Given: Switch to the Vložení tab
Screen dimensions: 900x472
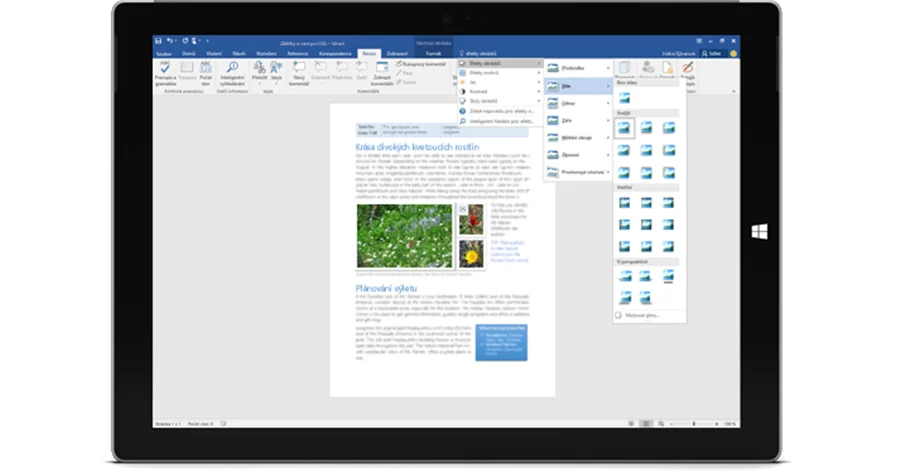Looking at the screenshot, I should 214,53.
